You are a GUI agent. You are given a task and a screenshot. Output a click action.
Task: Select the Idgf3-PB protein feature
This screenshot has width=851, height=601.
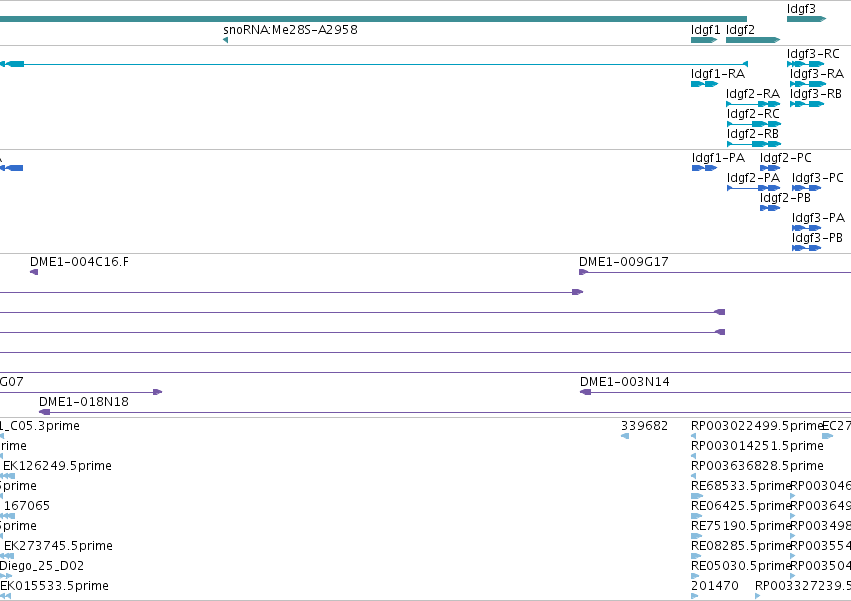[806, 248]
